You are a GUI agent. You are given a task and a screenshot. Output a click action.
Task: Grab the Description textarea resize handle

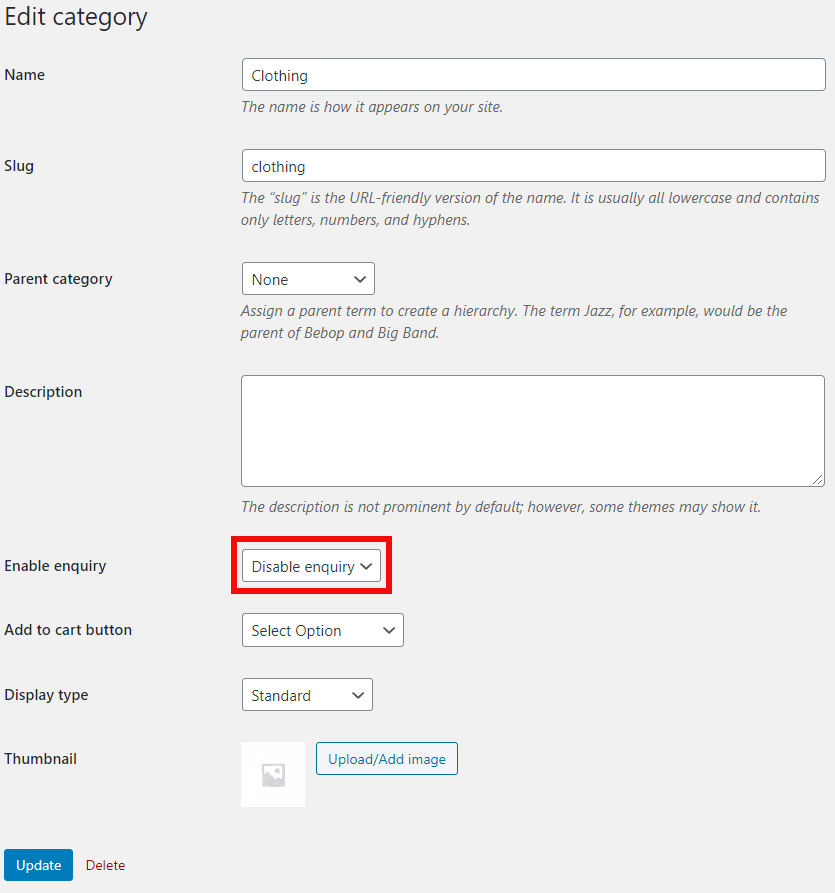818,480
